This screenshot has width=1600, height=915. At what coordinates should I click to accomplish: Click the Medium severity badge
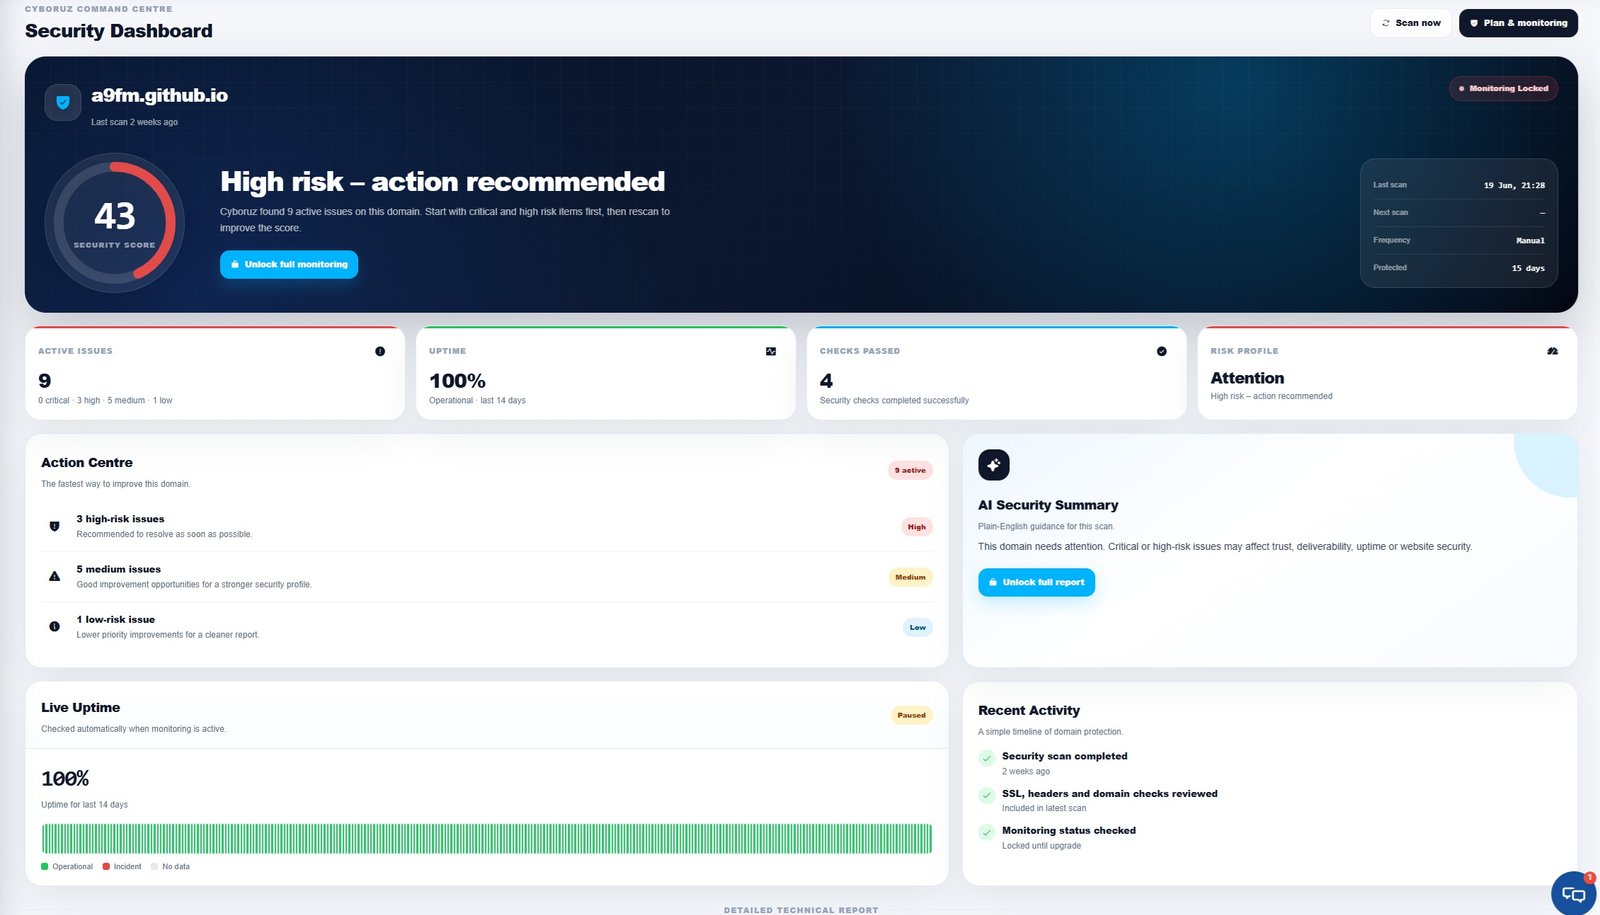pyautogui.click(x=910, y=577)
